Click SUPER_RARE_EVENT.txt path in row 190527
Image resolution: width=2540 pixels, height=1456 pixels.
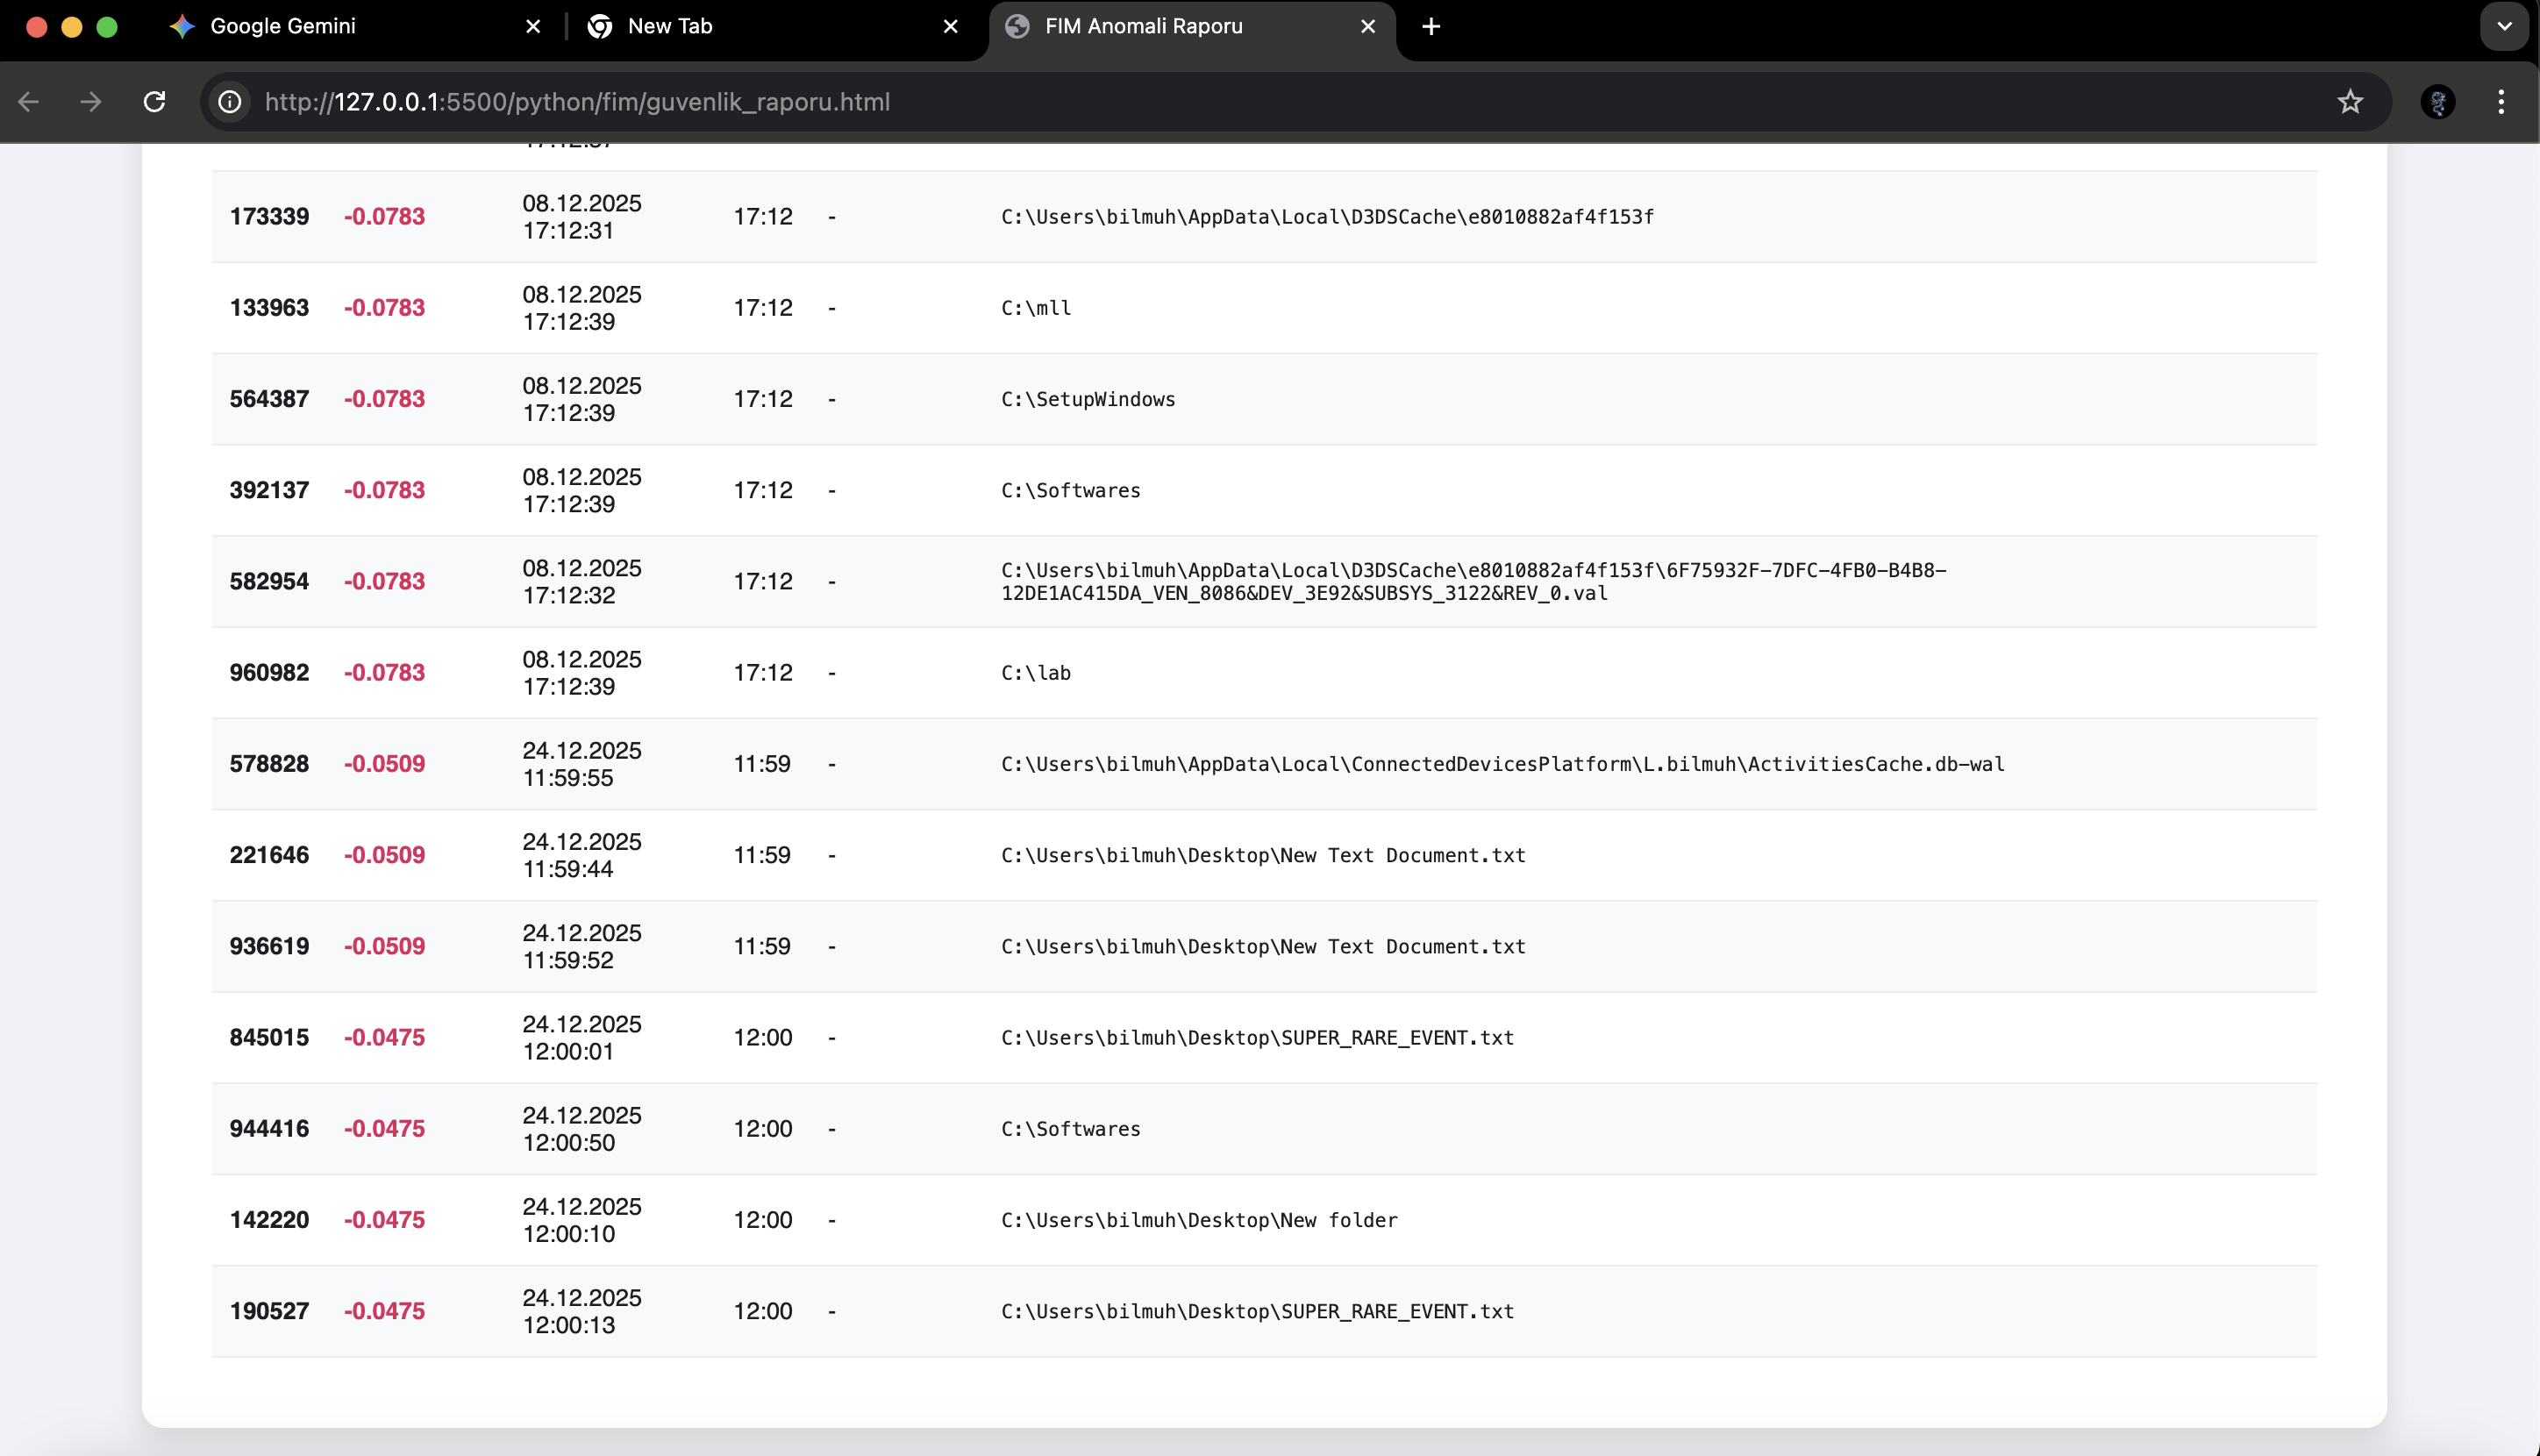pyautogui.click(x=1258, y=1311)
